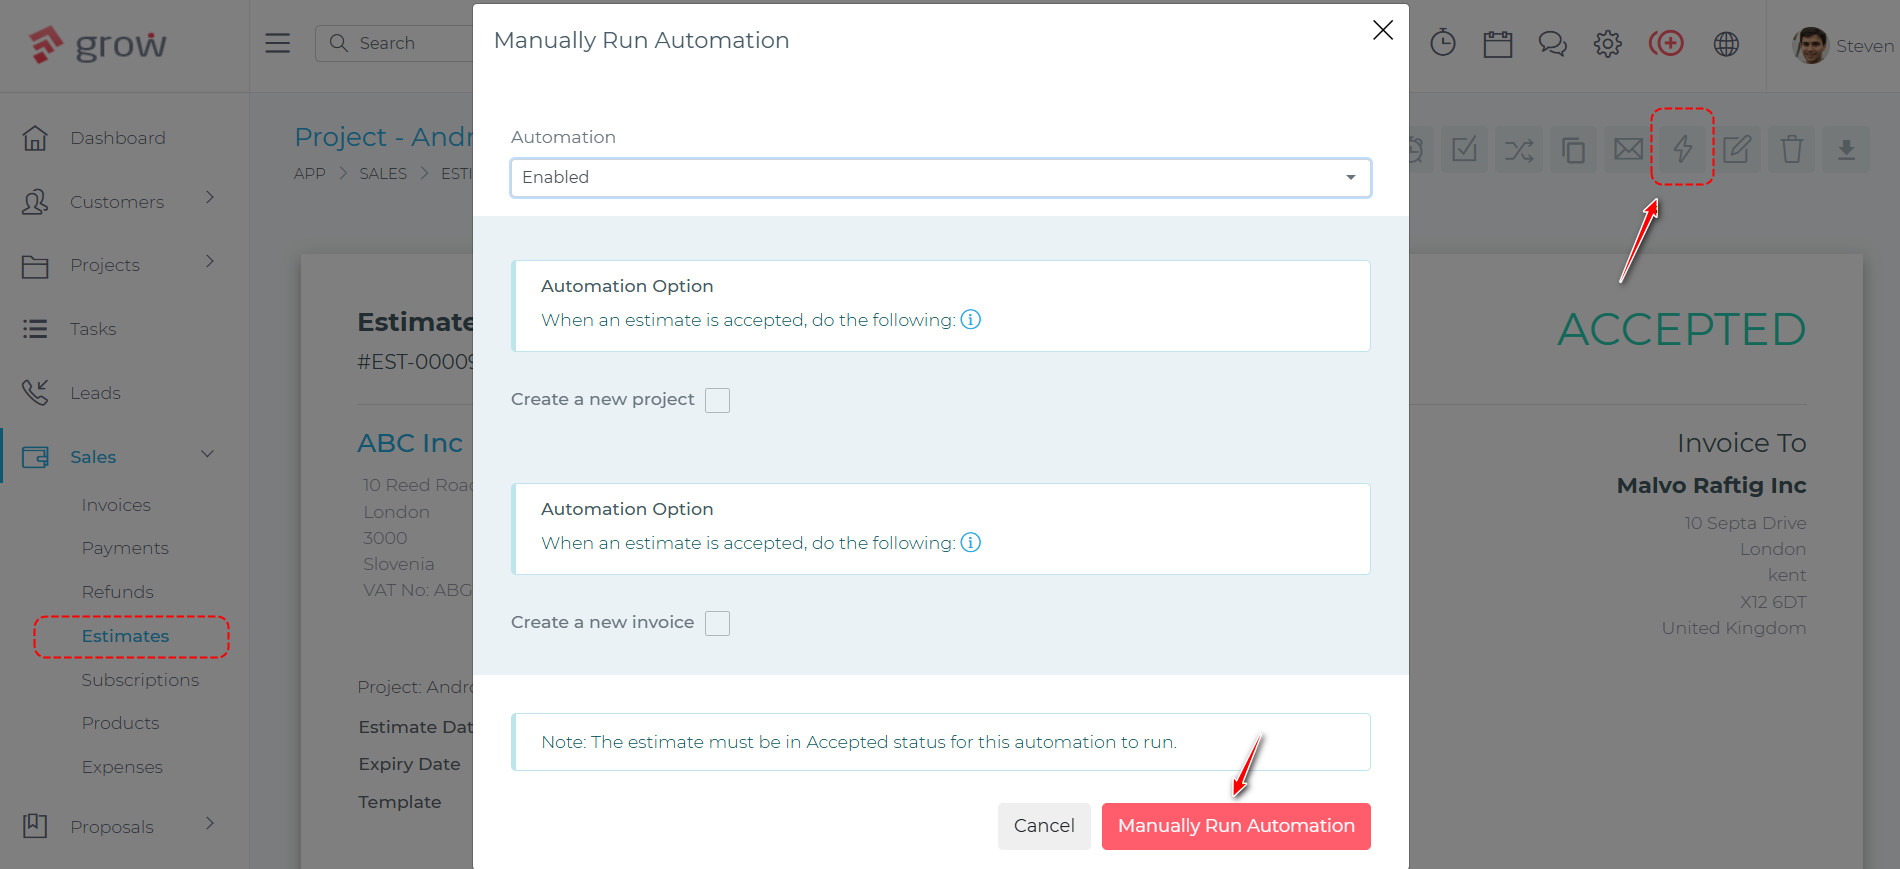Open Expenses in the Sales submenu

(122, 767)
